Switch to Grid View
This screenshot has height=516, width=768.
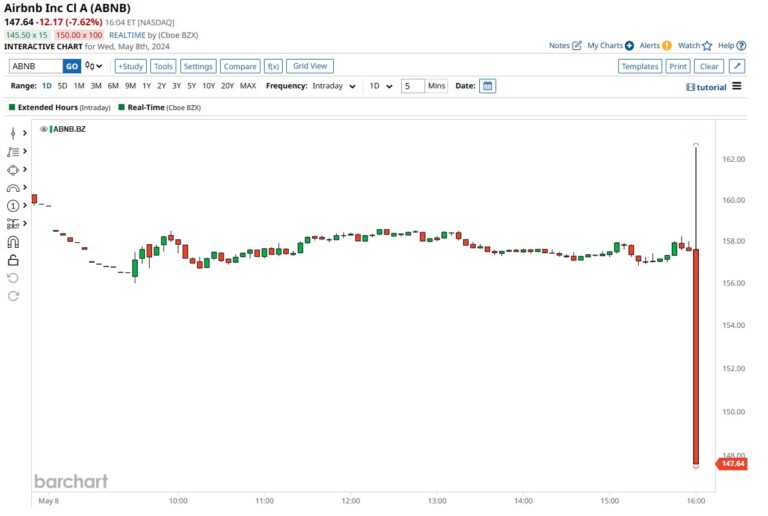tap(310, 66)
